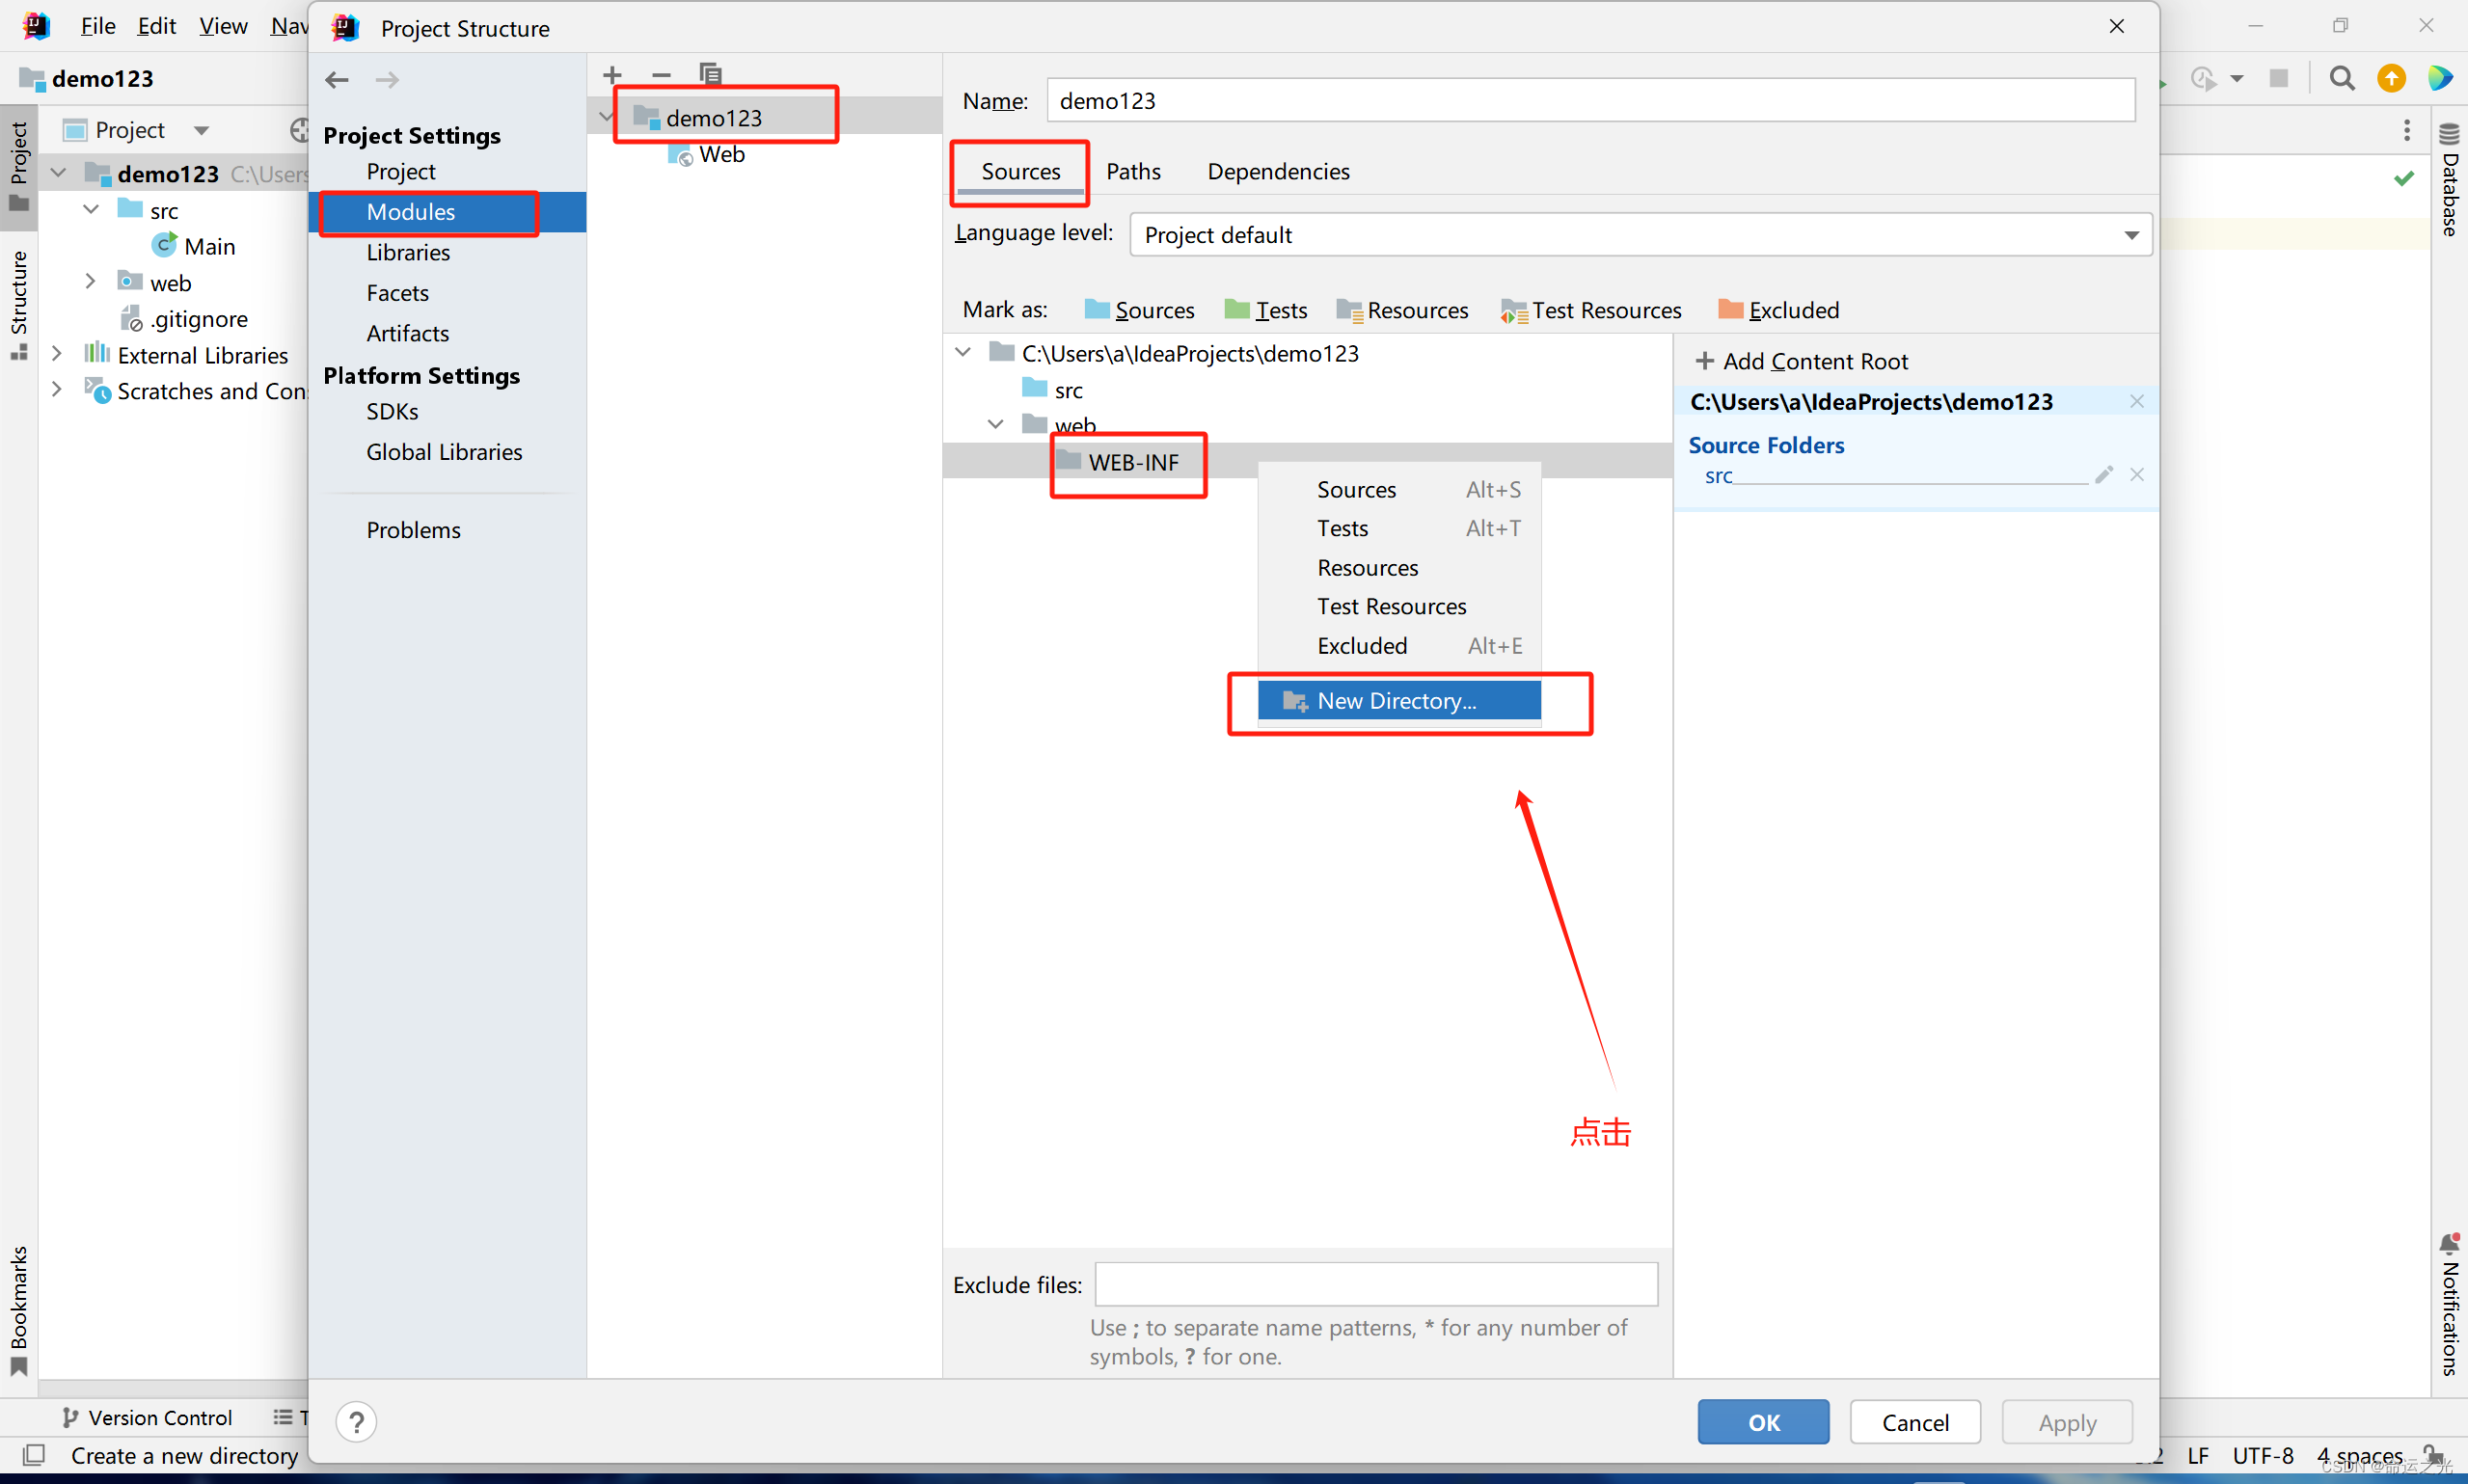Viewport: 2468px width, 1484px height.
Task: Expand the demo123 module tree item
Action: (x=610, y=117)
